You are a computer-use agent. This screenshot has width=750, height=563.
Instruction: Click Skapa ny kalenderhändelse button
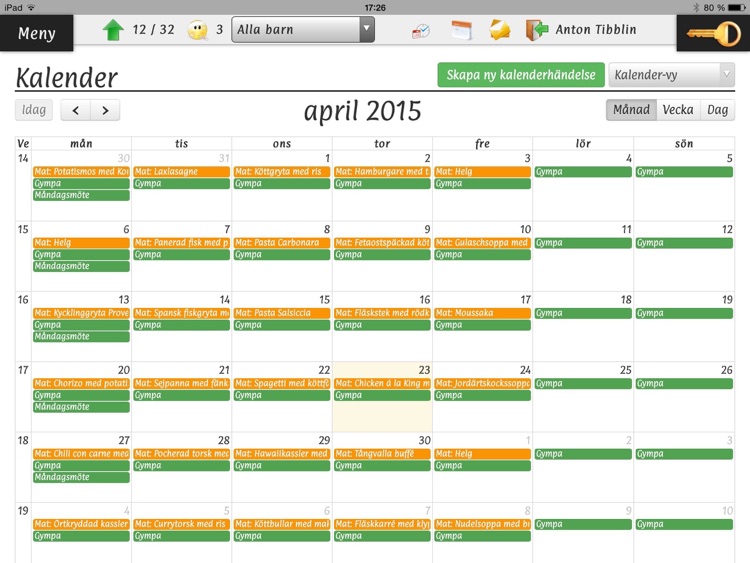[x=521, y=75]
